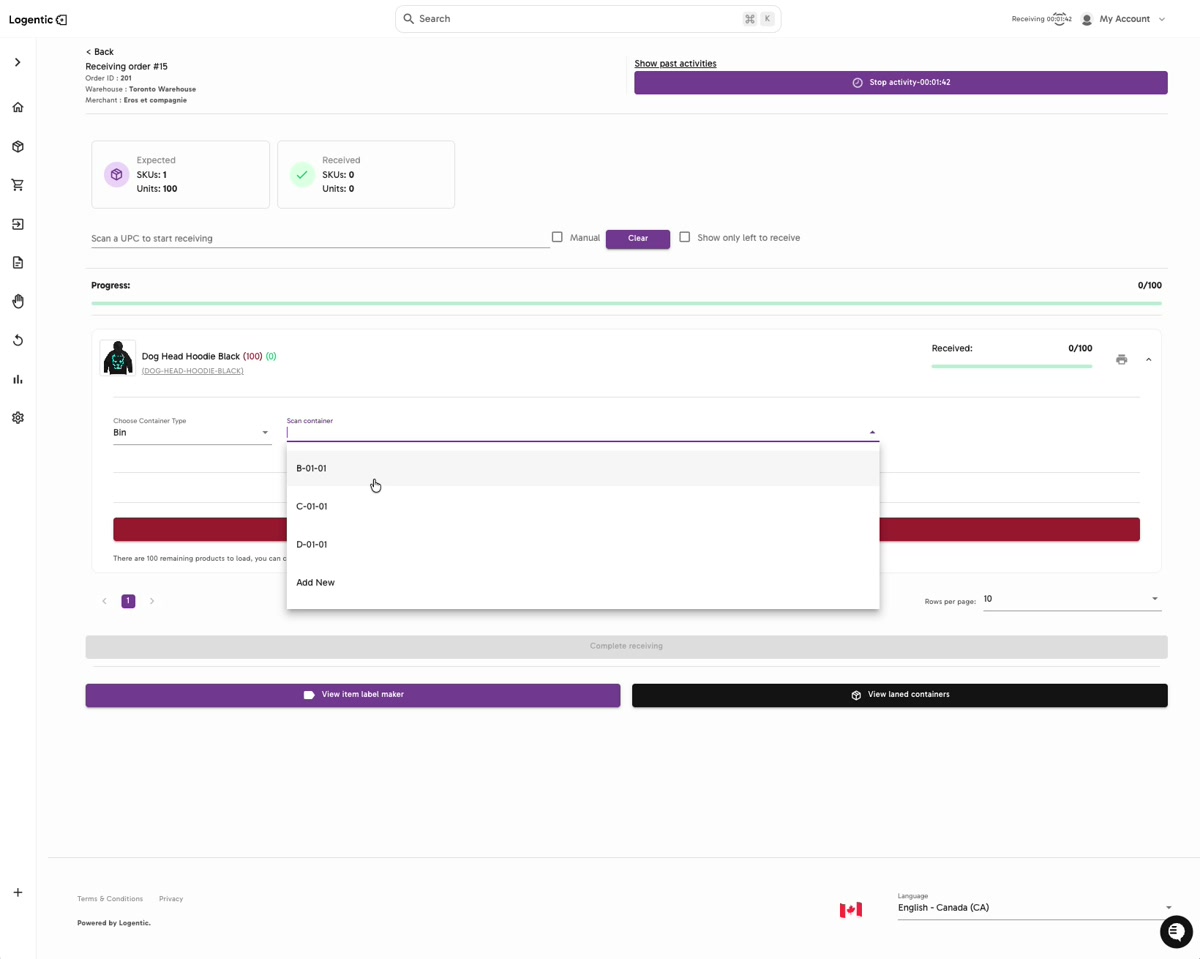Click the Dog Head Hoodie thumbnail

coord(118,358)
